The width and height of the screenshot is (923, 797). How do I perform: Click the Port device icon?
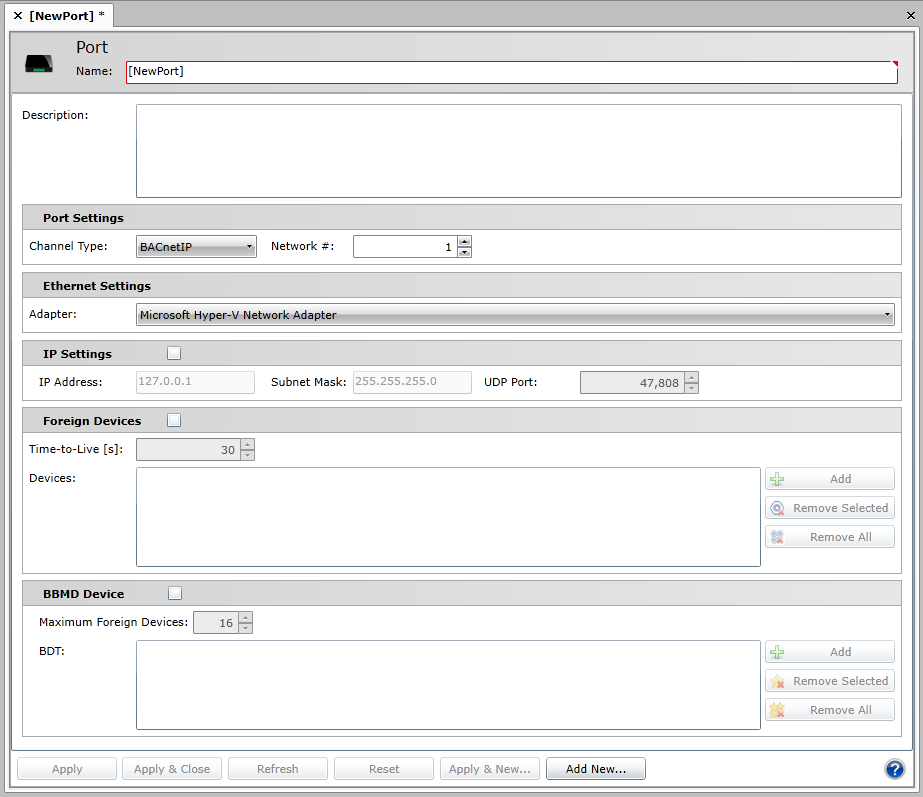[39, 64]
